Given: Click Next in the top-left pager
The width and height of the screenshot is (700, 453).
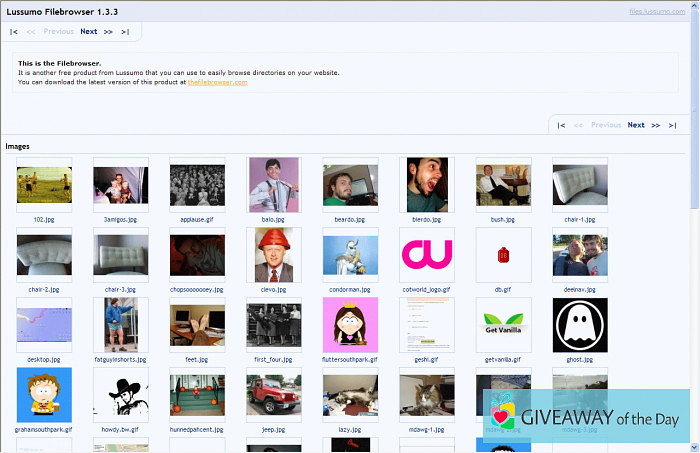Looking at the screenshot, I should [89, 32].
